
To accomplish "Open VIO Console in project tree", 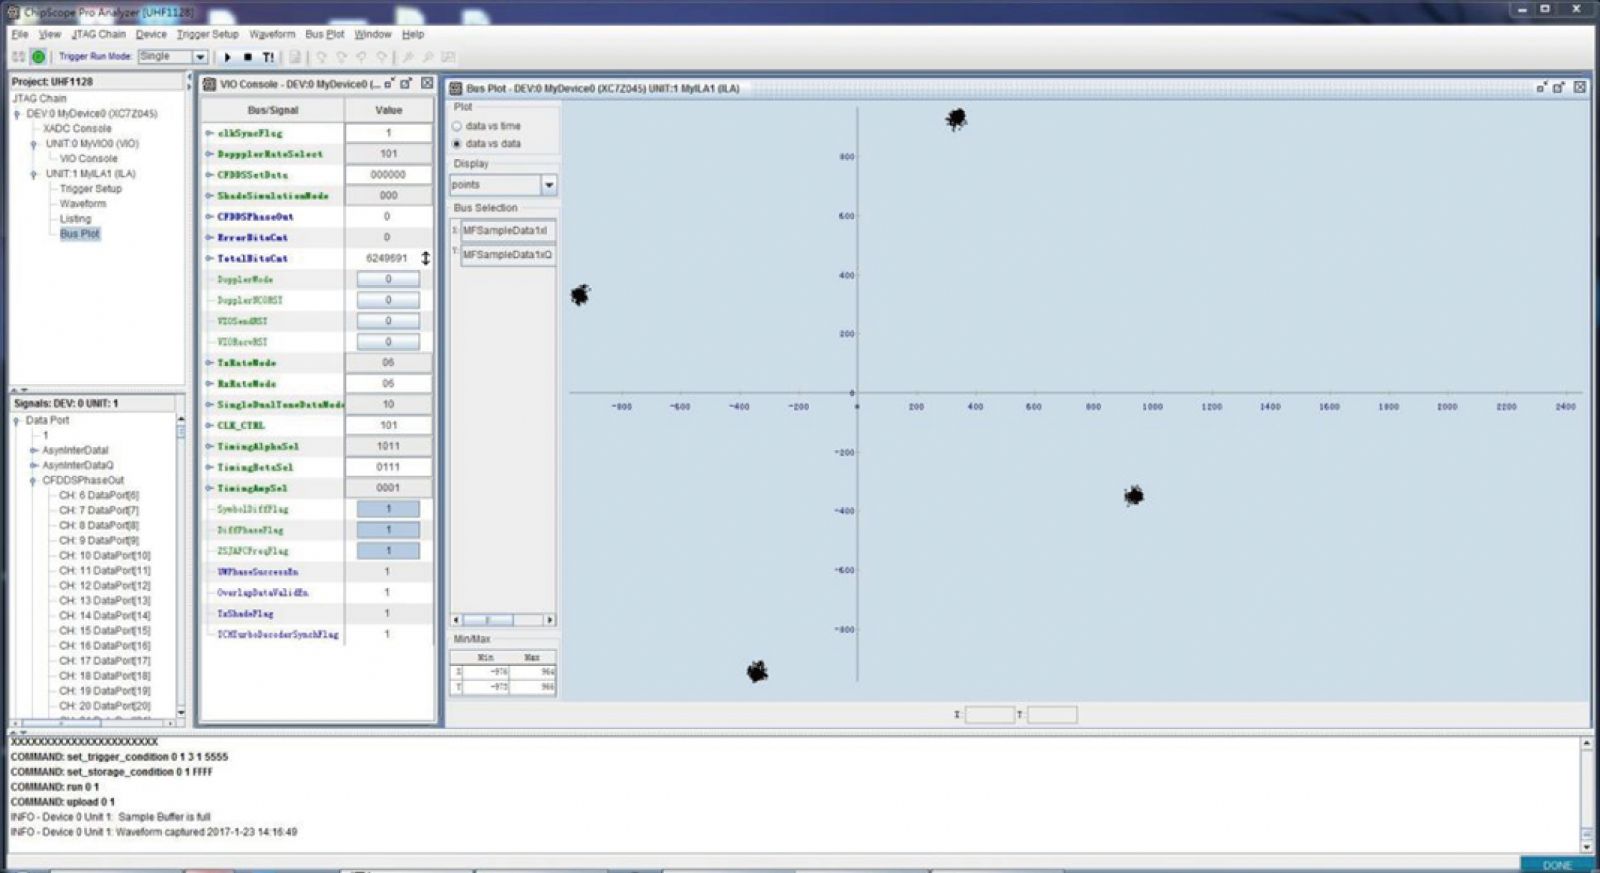I will (88, 159).
